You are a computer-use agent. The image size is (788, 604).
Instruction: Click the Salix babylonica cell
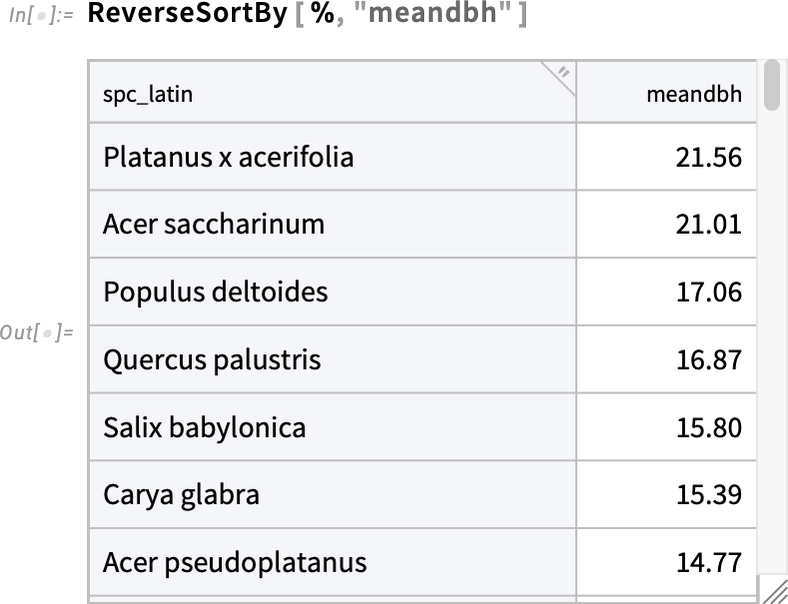332,427
